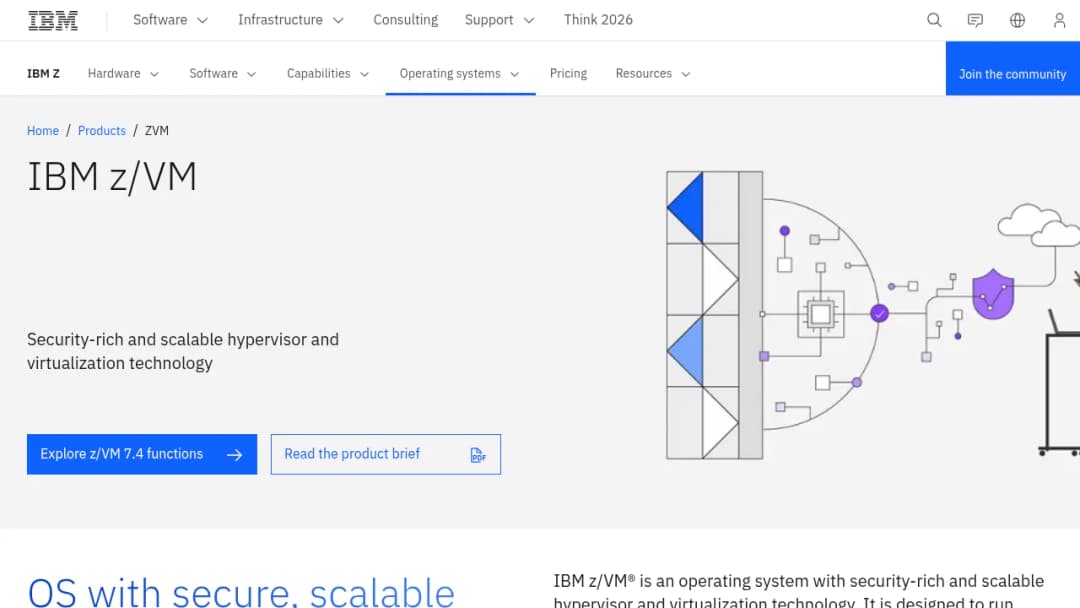Image resolution: width=1080 pixels, height=608 pixels.
Task: Expand the Operating systems dropdown
Action: click(x=460, y=74)
